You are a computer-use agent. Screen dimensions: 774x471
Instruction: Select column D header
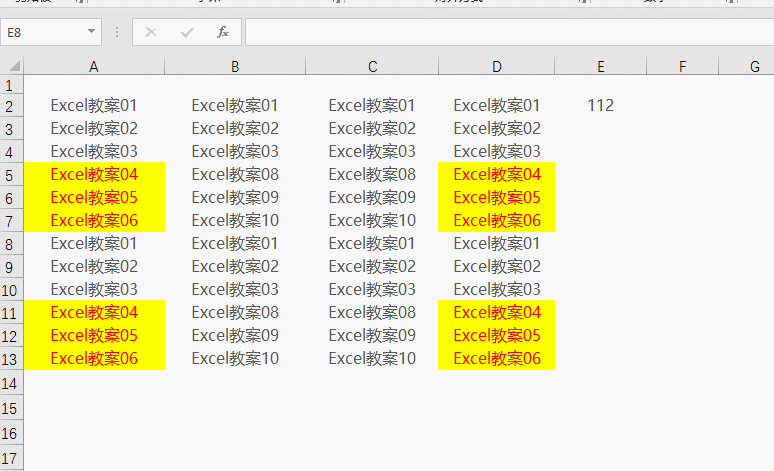(497, 66)
